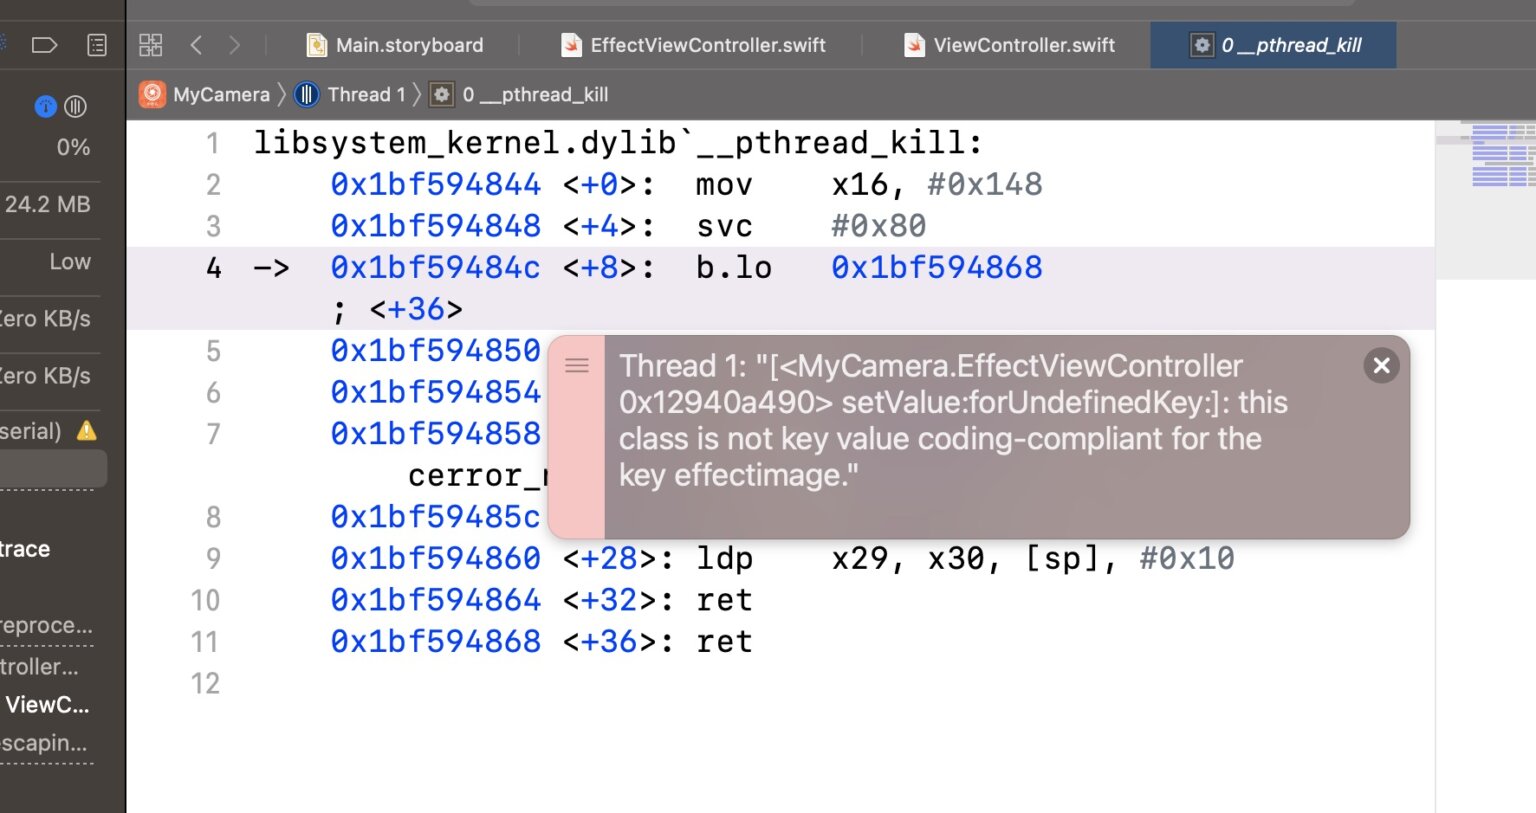Image resolution: width=1536 pixels, height=813 pixels.
Task: Click the Swift icon on EffectViewController.swift
Action: click(x=572, y=44)
